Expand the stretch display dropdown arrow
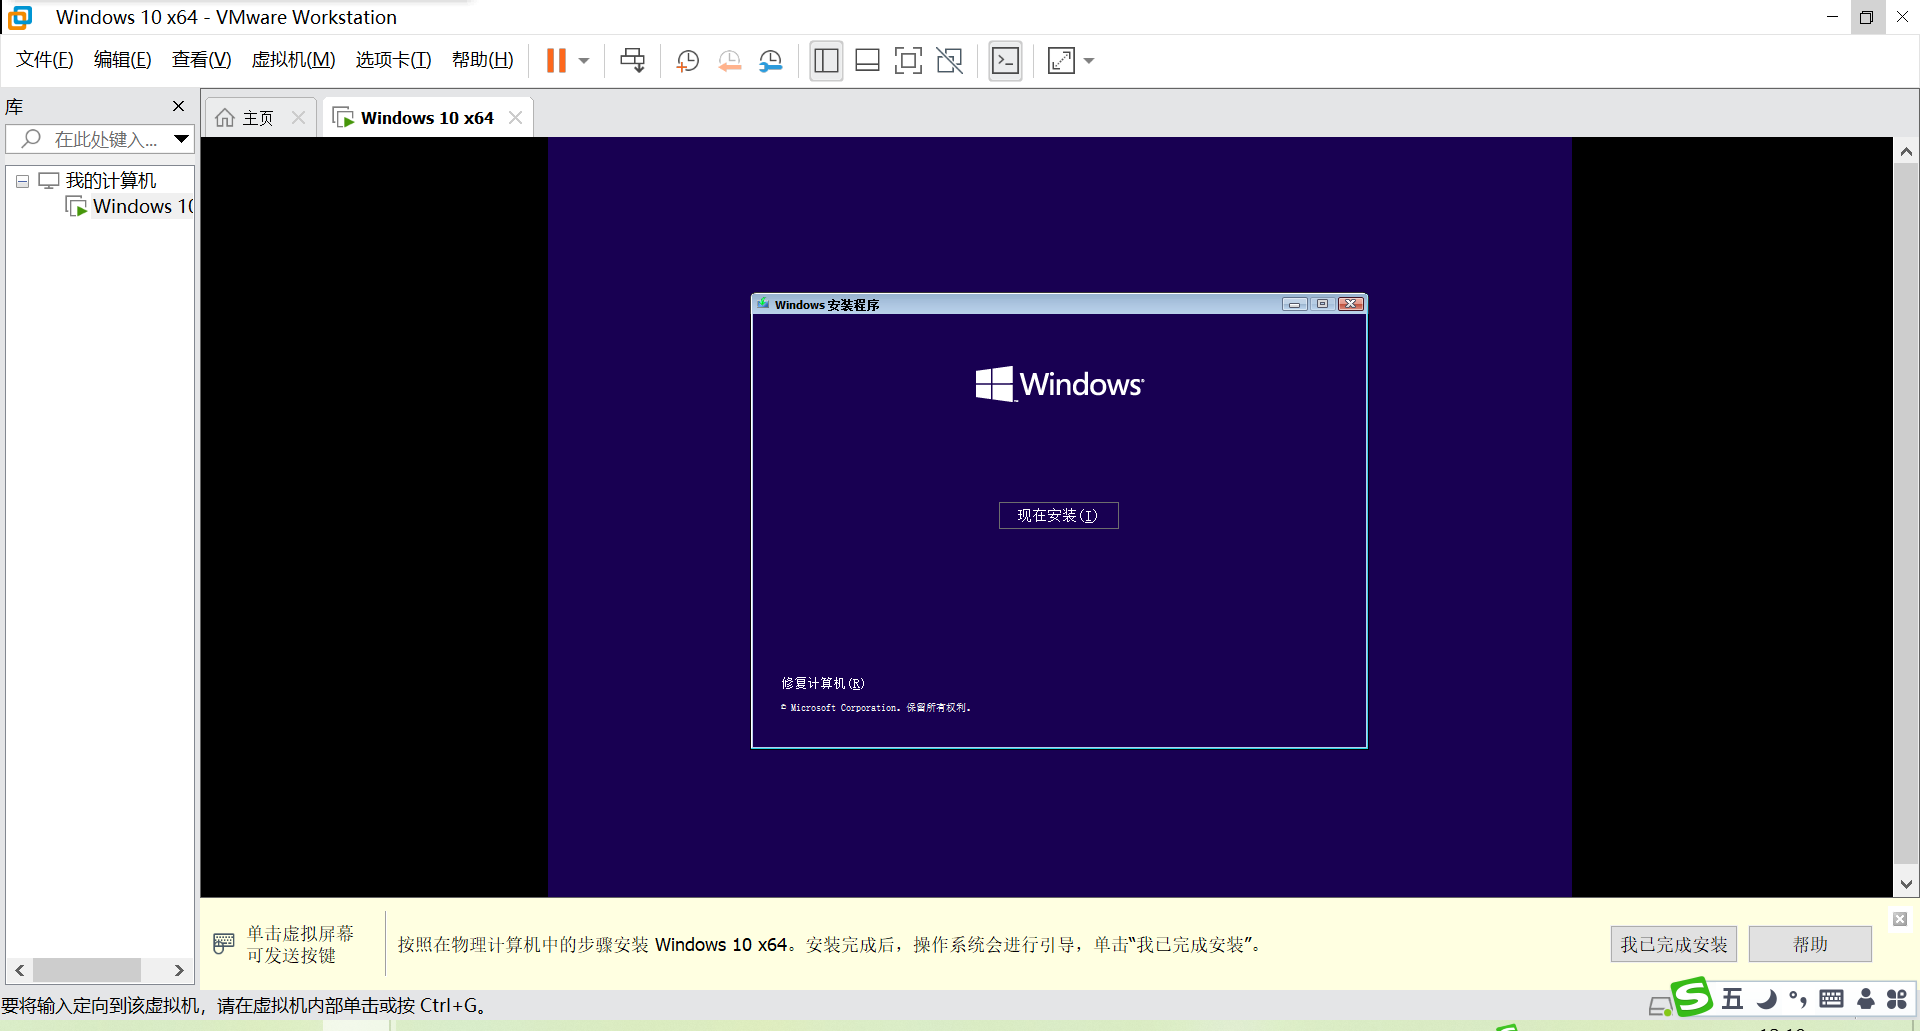The image size is (1920, 1031). (x=1089, y=61)
